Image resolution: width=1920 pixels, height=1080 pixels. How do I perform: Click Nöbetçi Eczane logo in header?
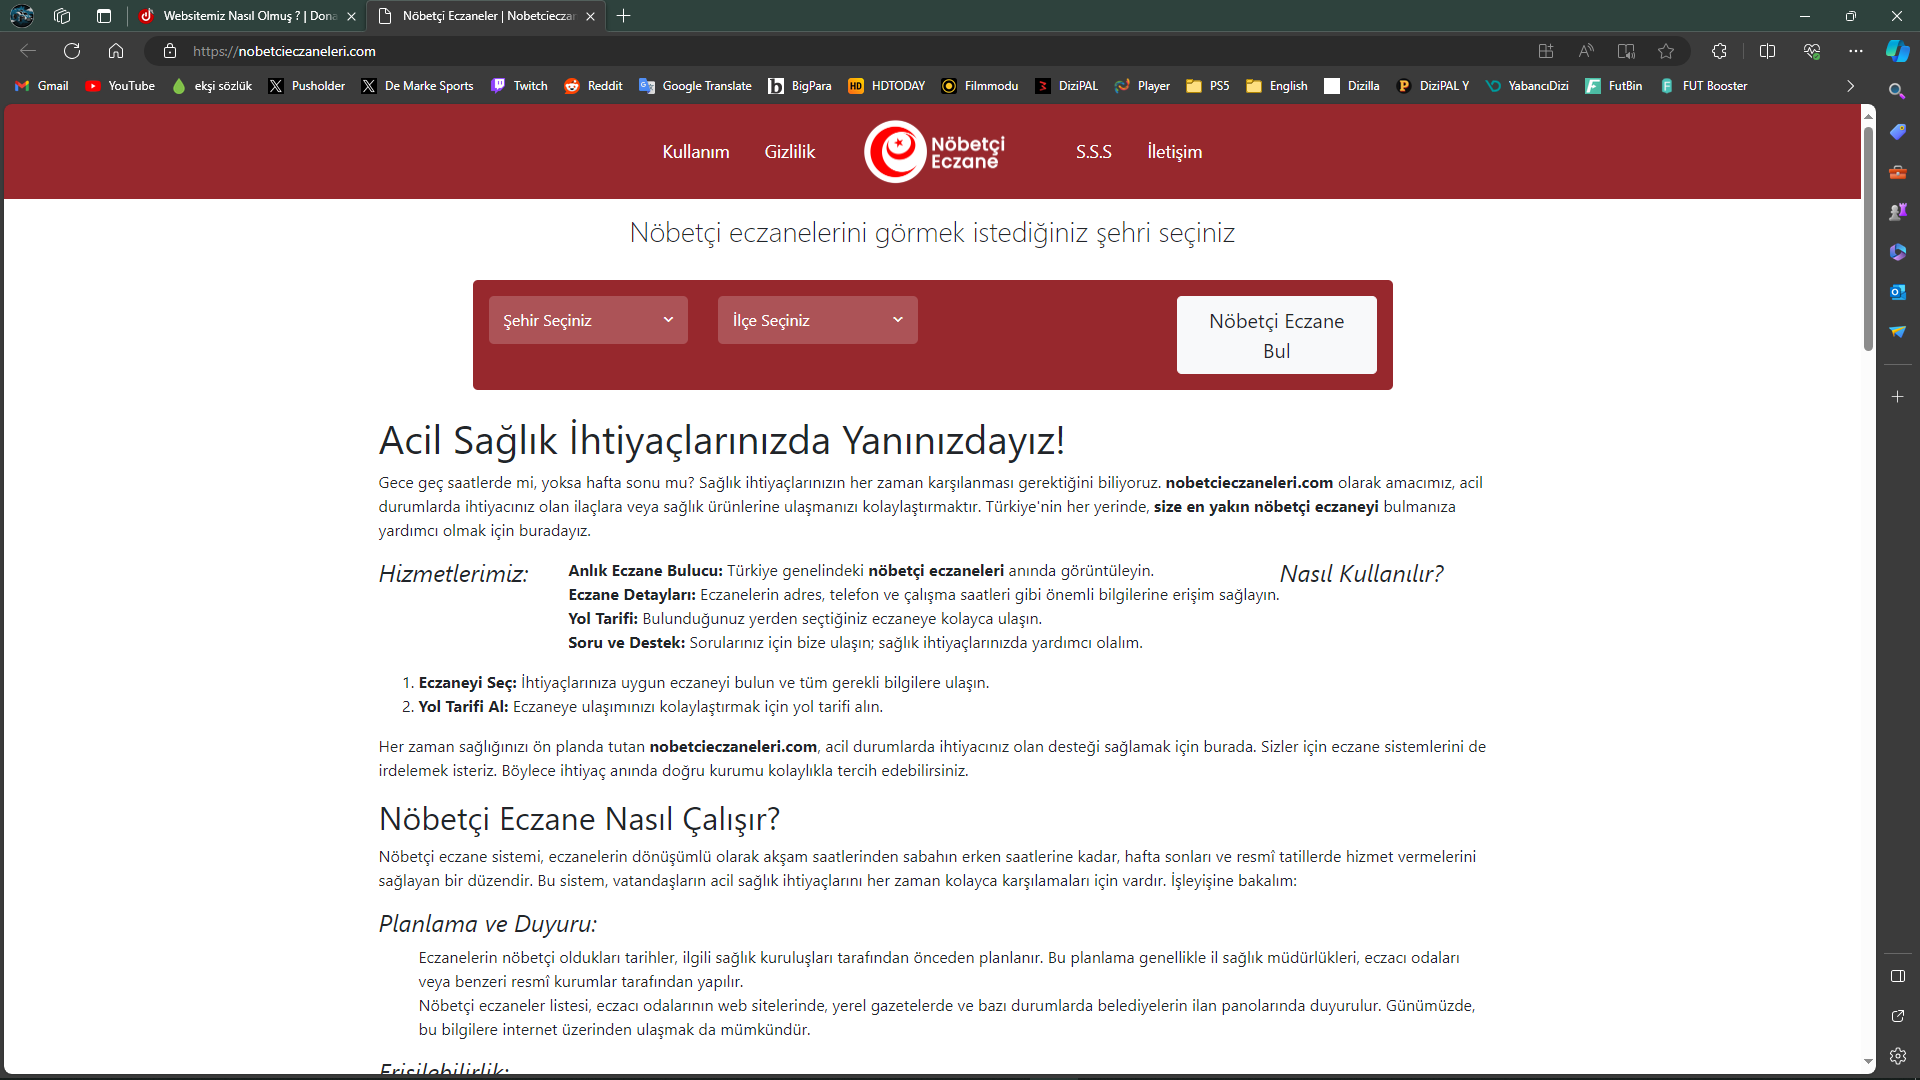934,152
